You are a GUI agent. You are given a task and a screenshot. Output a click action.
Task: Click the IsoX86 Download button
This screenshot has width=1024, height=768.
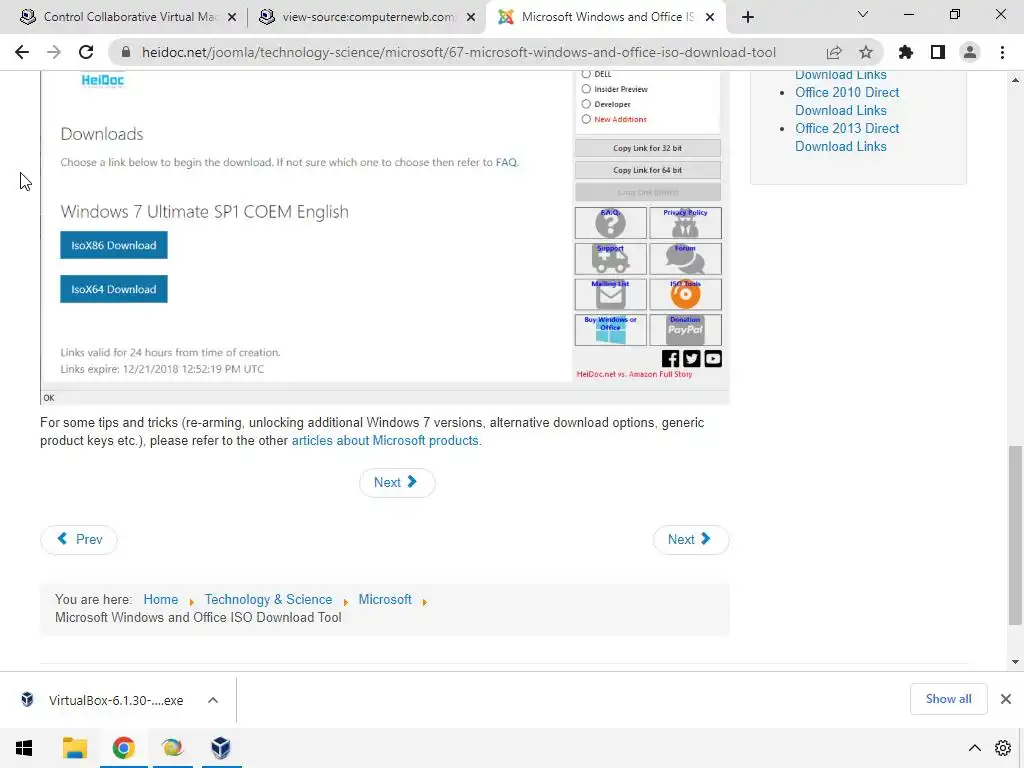click(x=114, y=245)
